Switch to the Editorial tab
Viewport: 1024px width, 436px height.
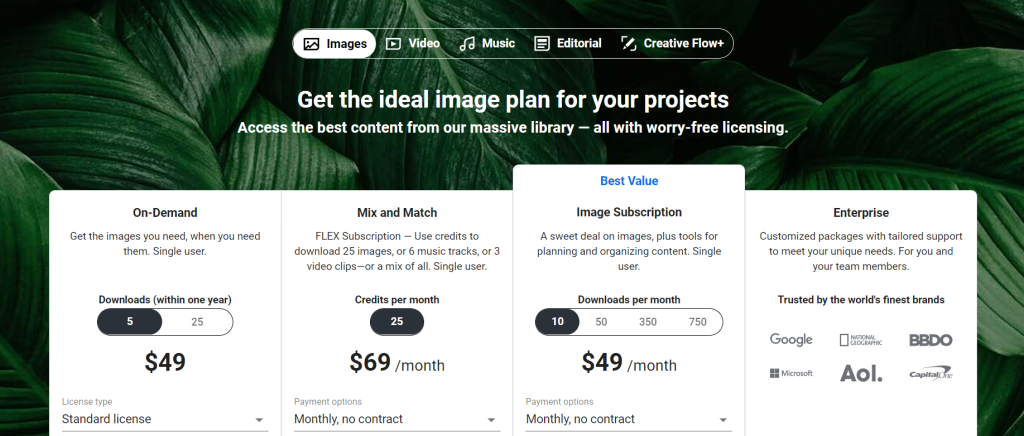pyautogui.click(x=568, y=44)
